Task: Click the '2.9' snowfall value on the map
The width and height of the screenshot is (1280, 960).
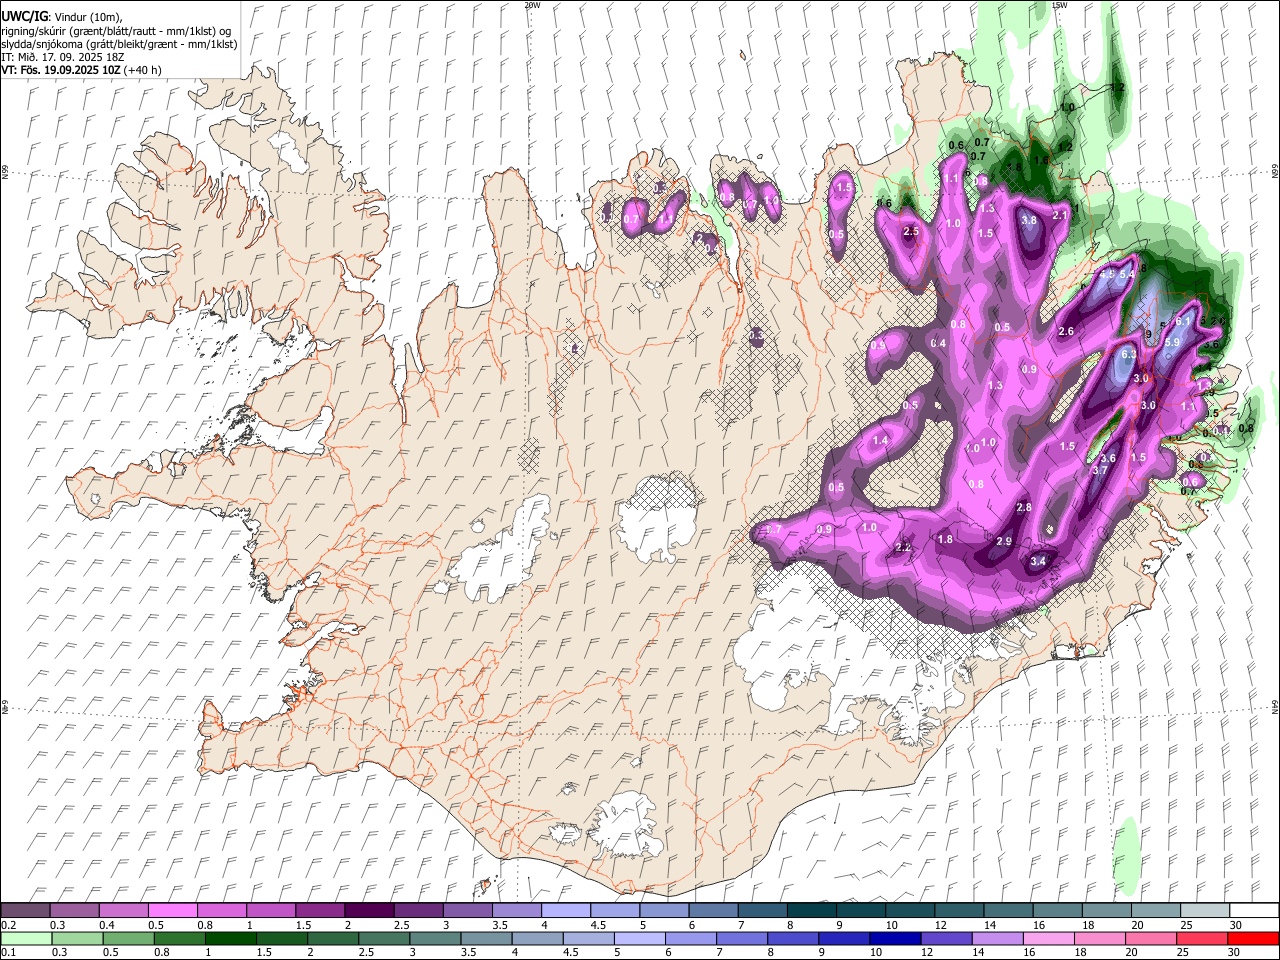Action: 1004,541
